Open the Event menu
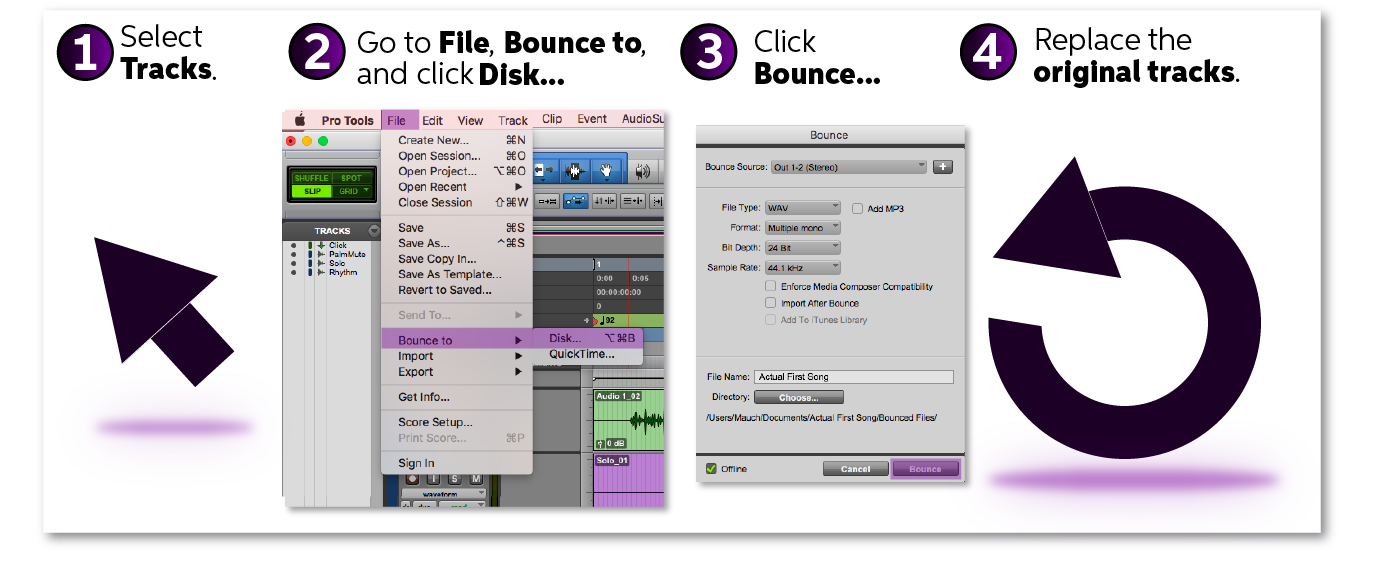This screenshot has height=586, width=1375. point(592,119)
